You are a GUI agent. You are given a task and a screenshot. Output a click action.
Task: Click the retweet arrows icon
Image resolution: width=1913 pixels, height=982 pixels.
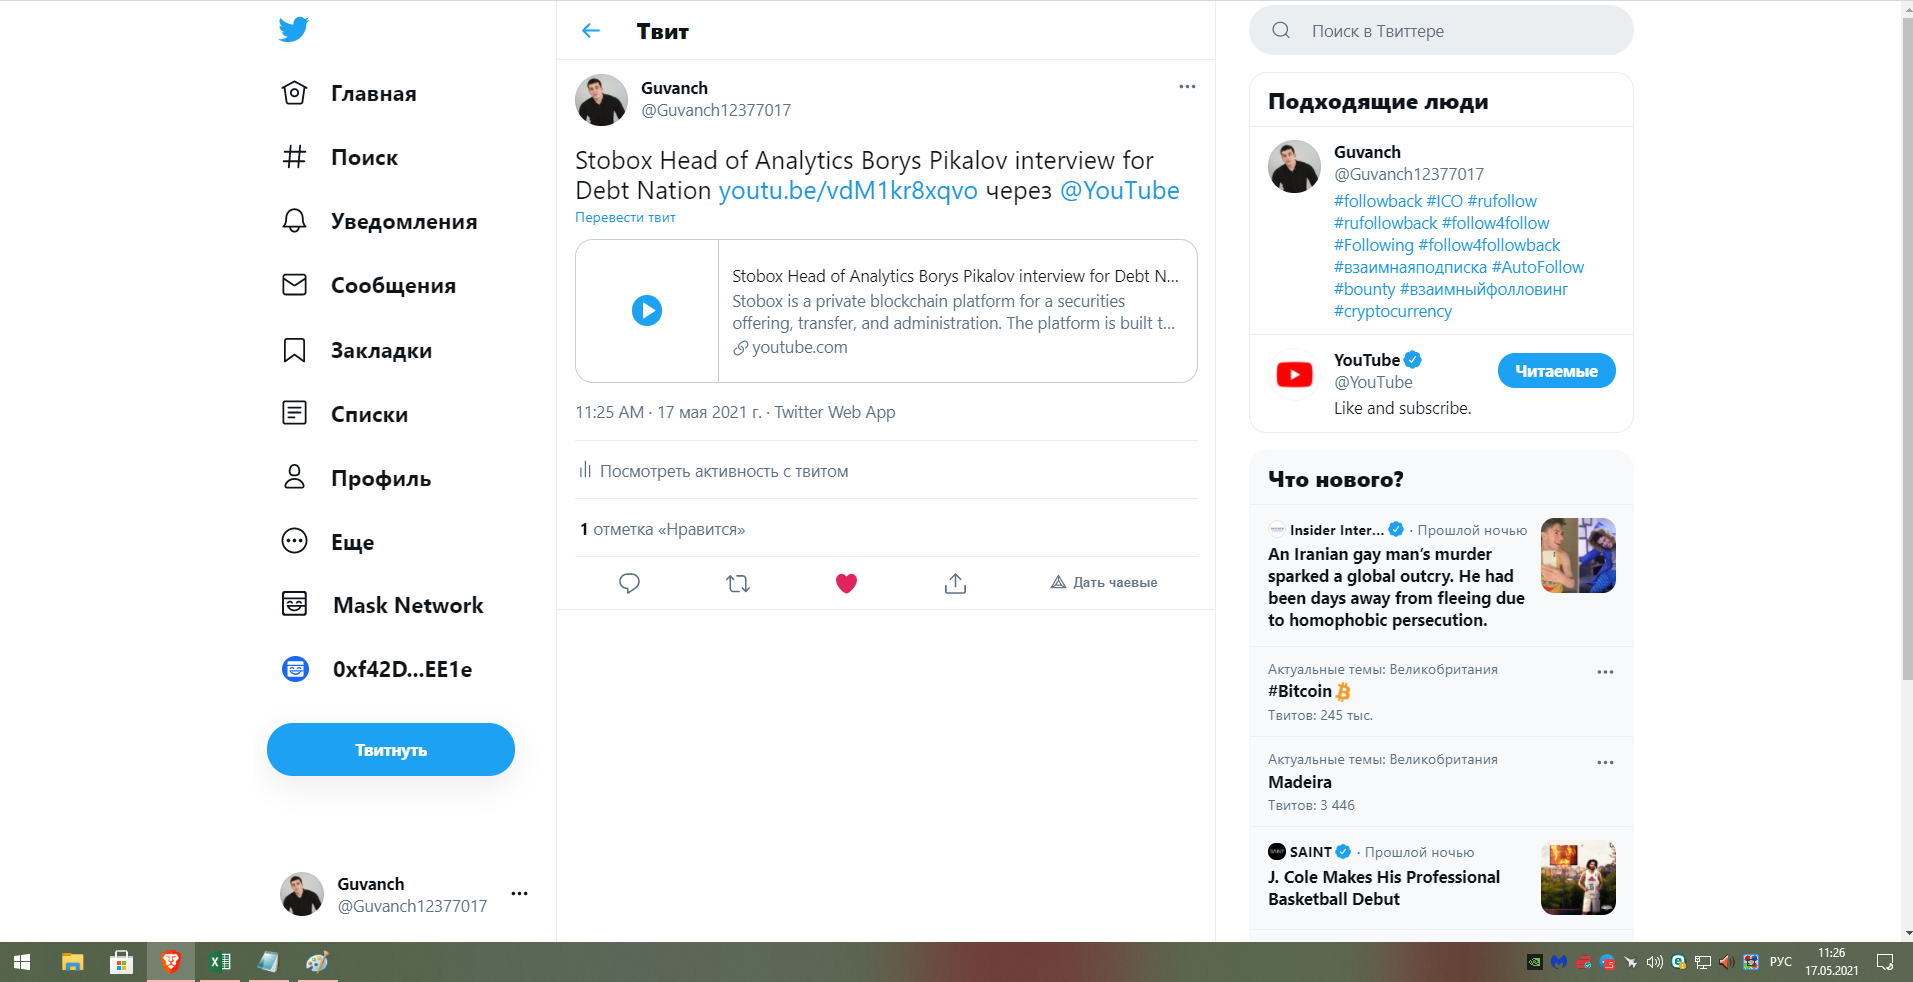click(x=738, y=583)
